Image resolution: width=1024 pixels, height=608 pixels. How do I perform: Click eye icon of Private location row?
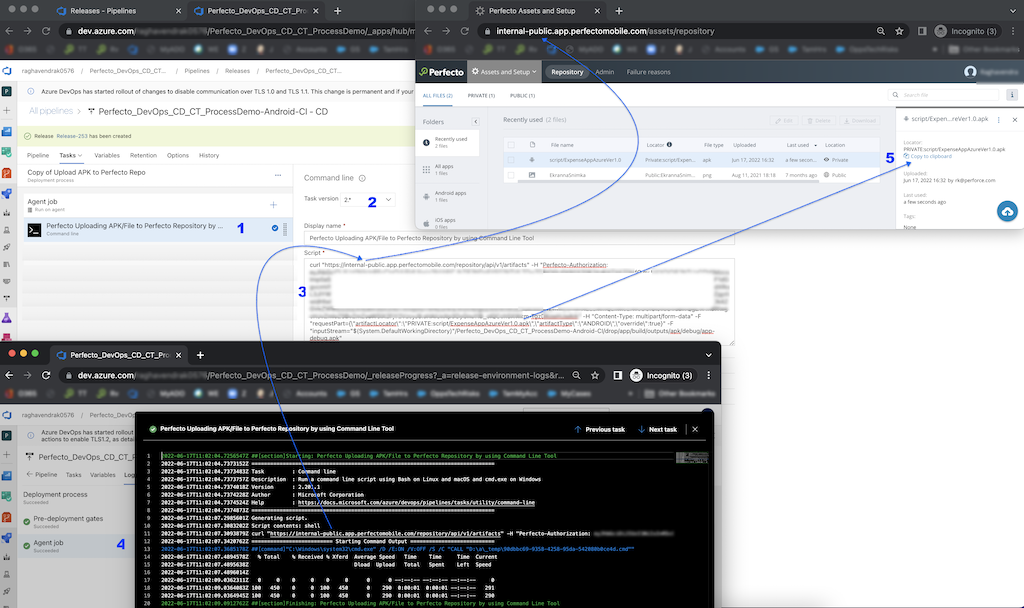[826, 160]
